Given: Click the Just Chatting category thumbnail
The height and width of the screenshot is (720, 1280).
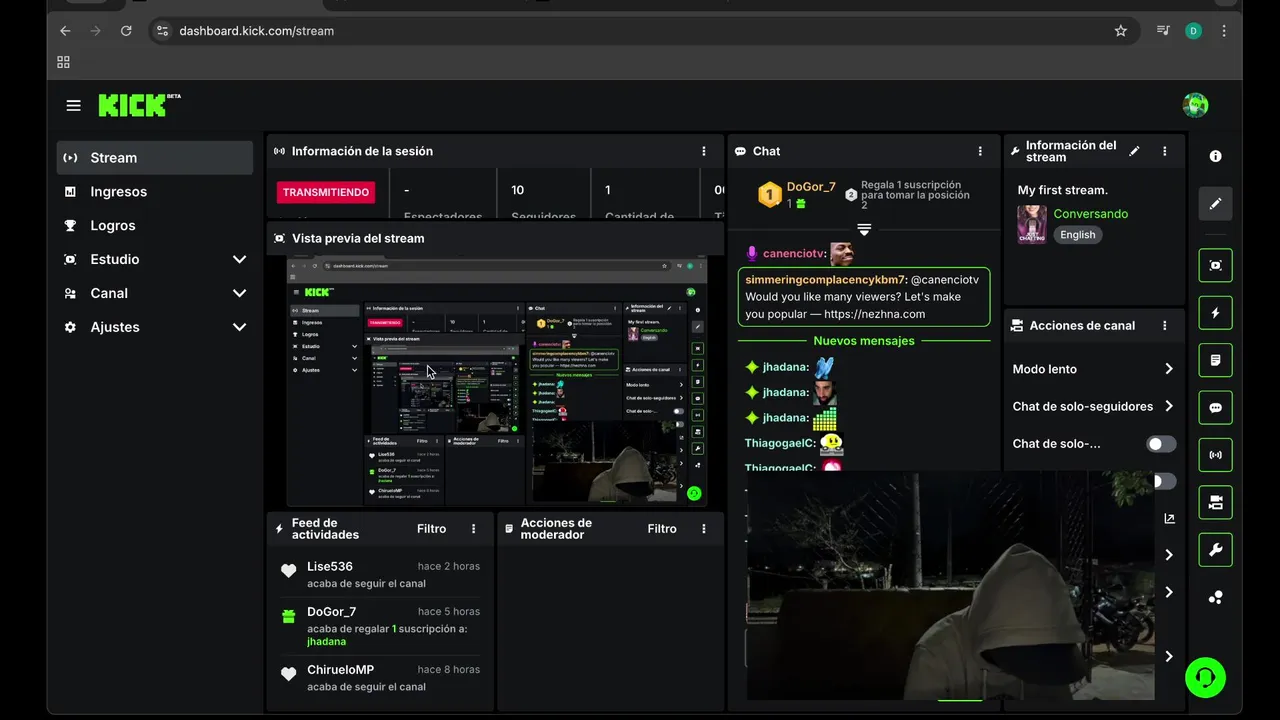Looking at the screenshot, I should point(1032,224).
